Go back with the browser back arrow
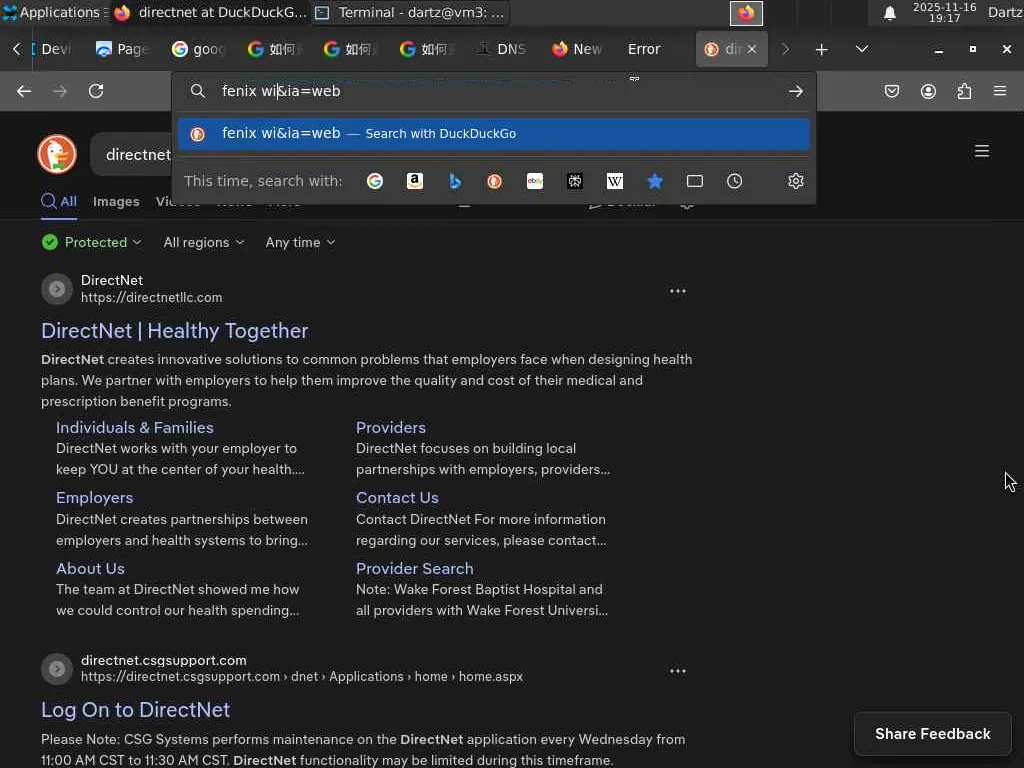Image resolution: width=1024 pixels, height=768 pixels. click(24, 91)
